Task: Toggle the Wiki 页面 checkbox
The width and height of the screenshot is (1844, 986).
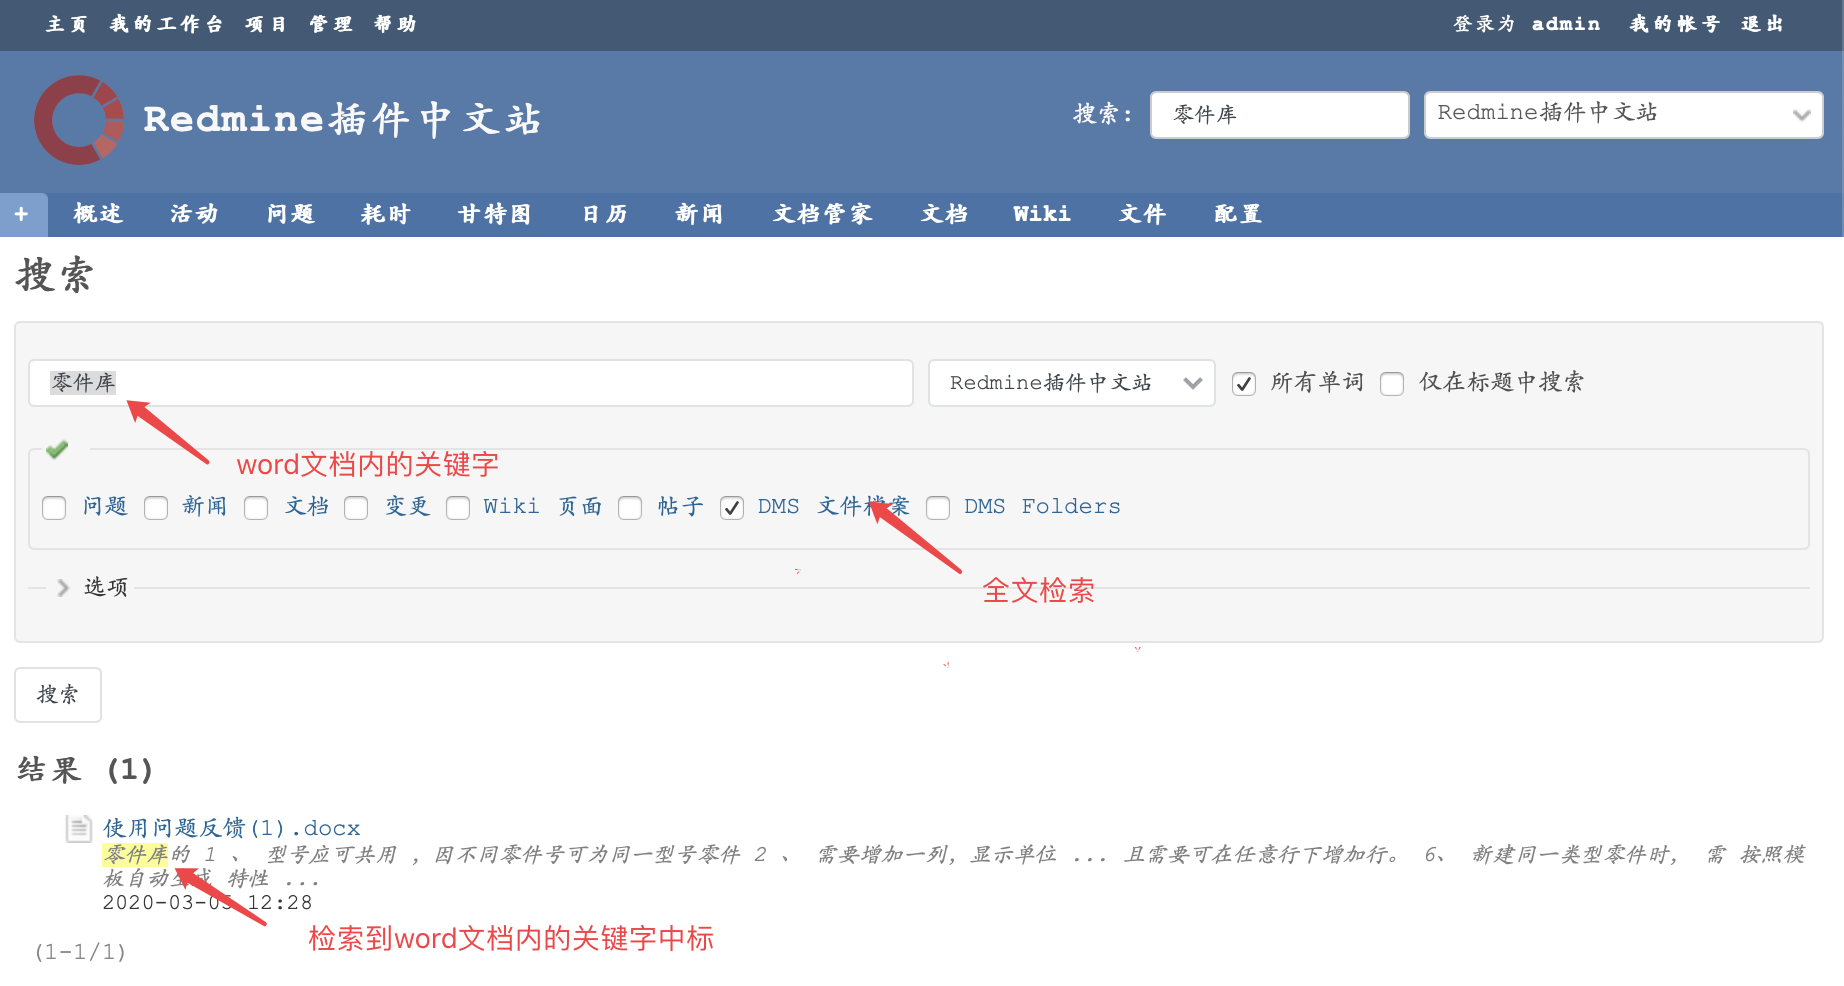Action: tap(459, 508)
